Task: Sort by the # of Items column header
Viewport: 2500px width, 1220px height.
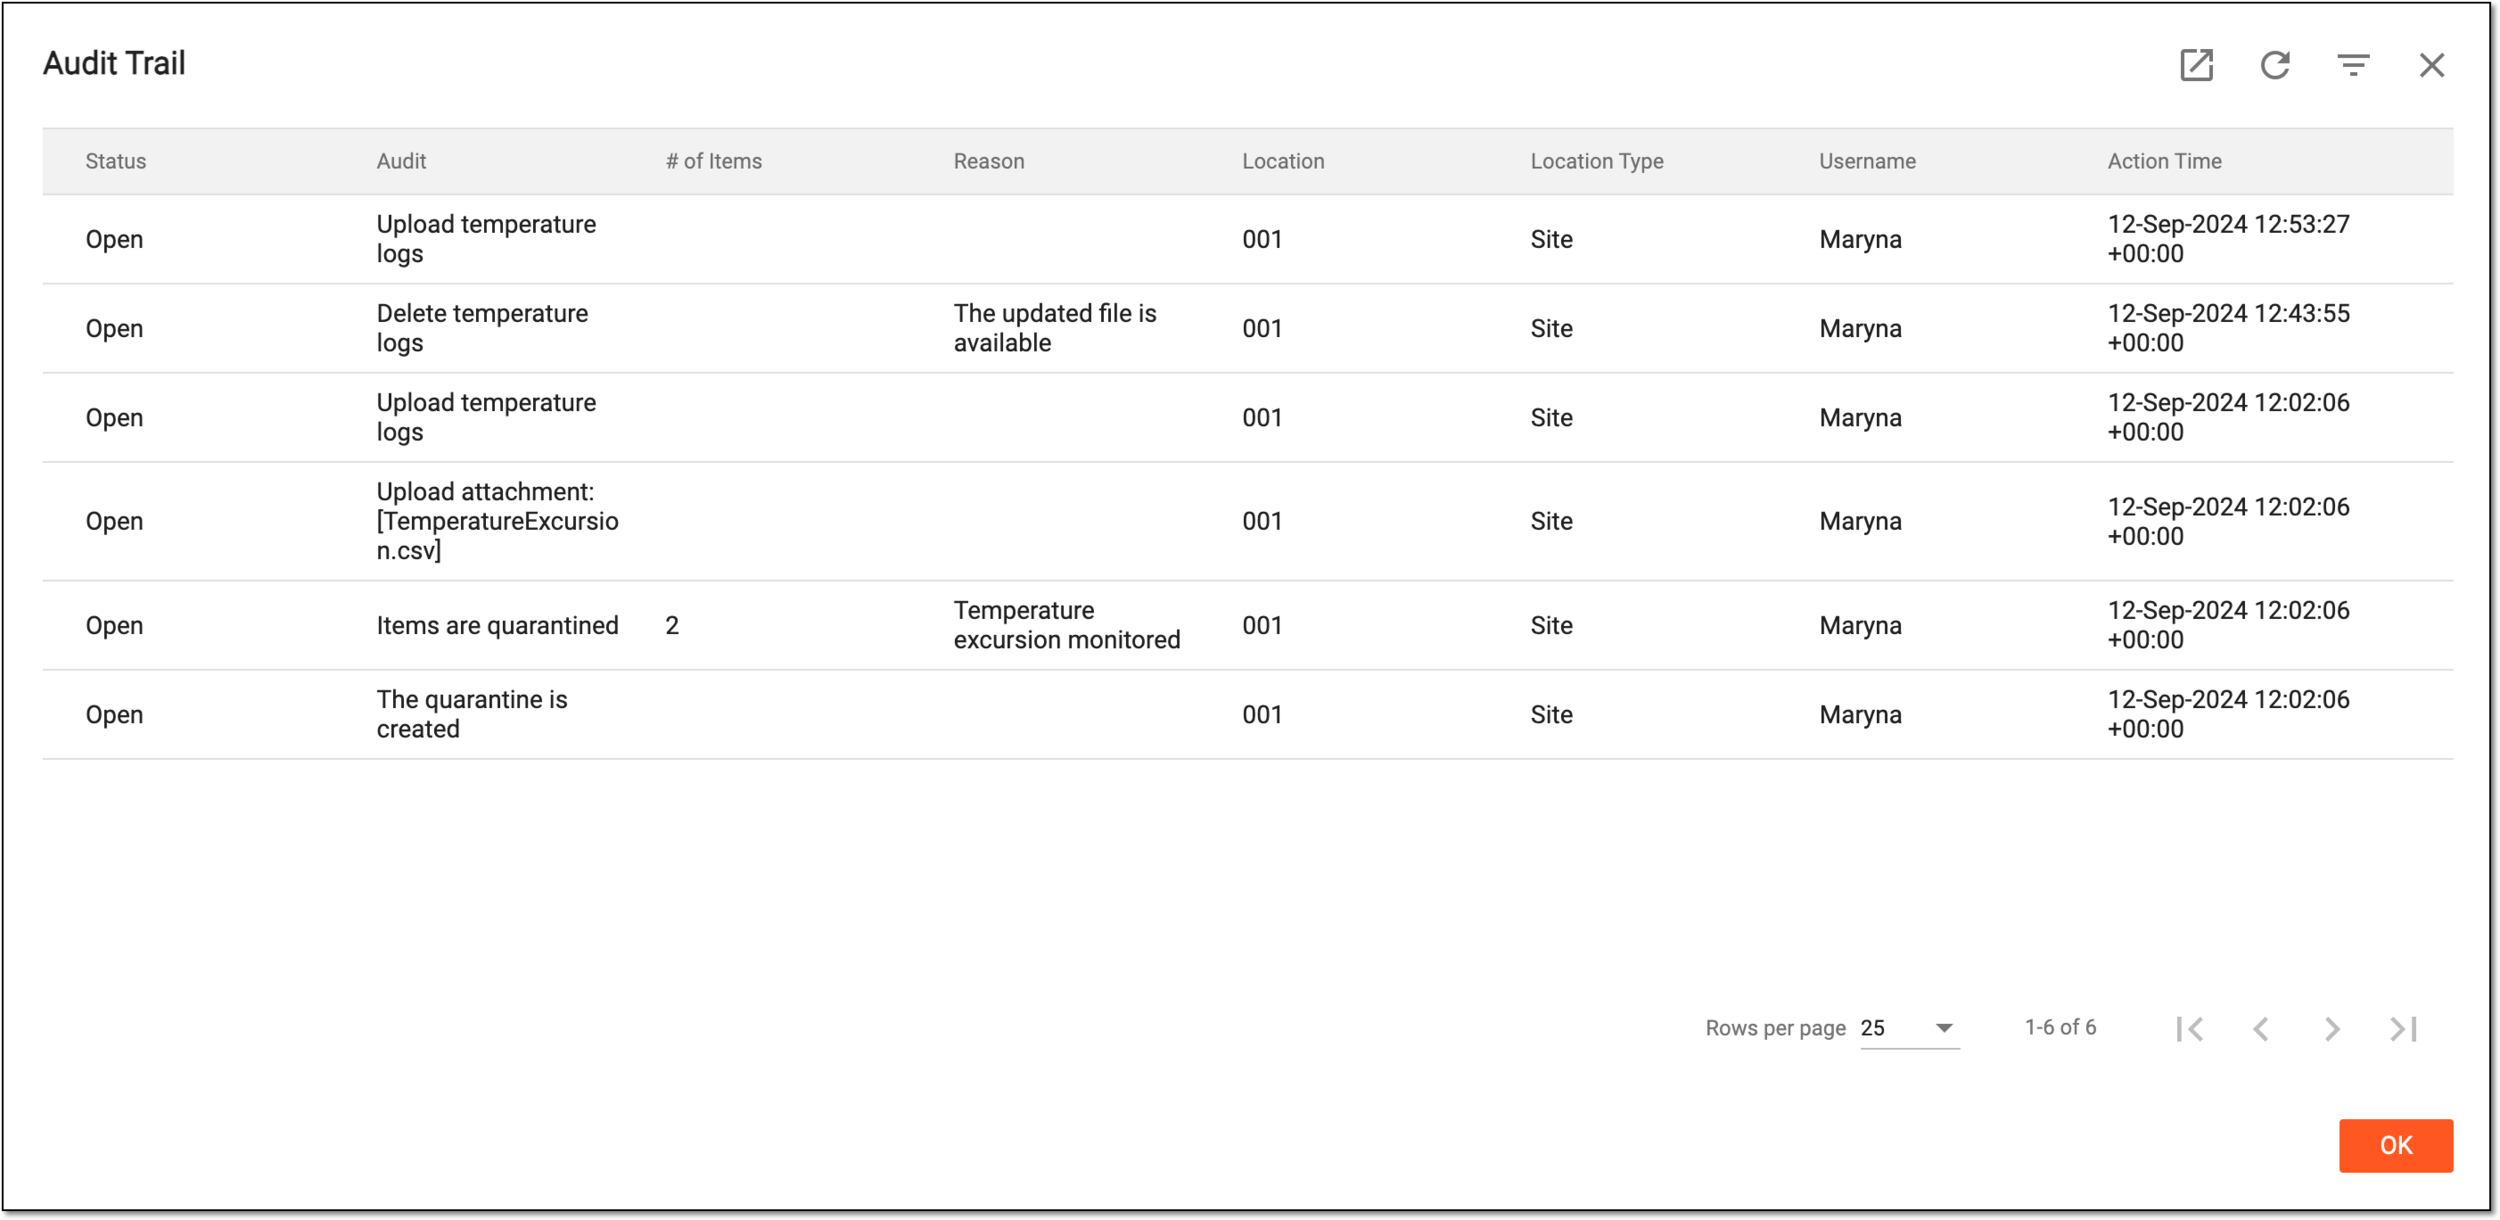Action: (714, 161)
